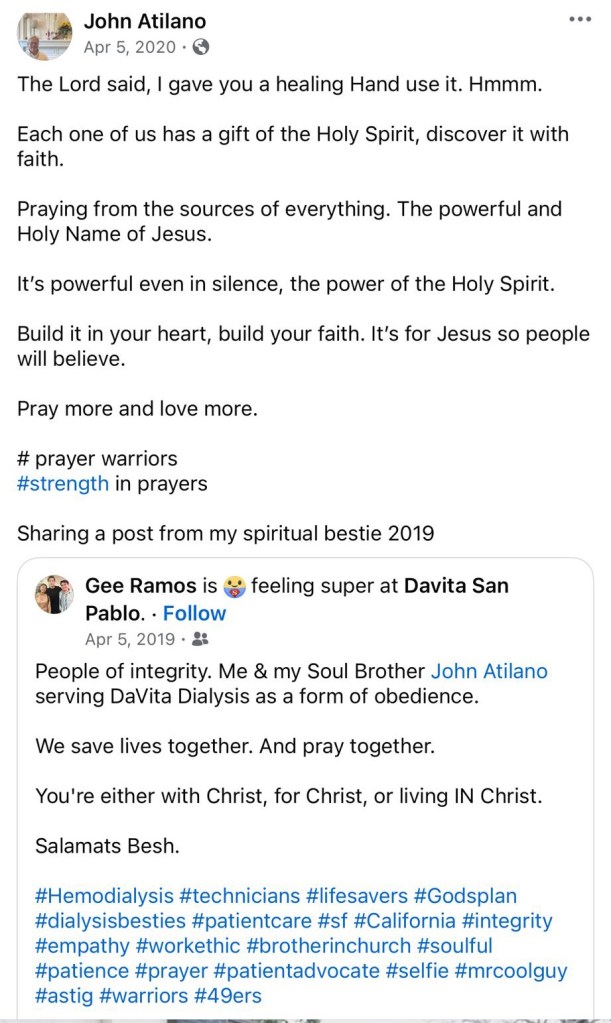Click John Atilano's profile picture
The image size is (611, 1023).
tap(44, 33)
